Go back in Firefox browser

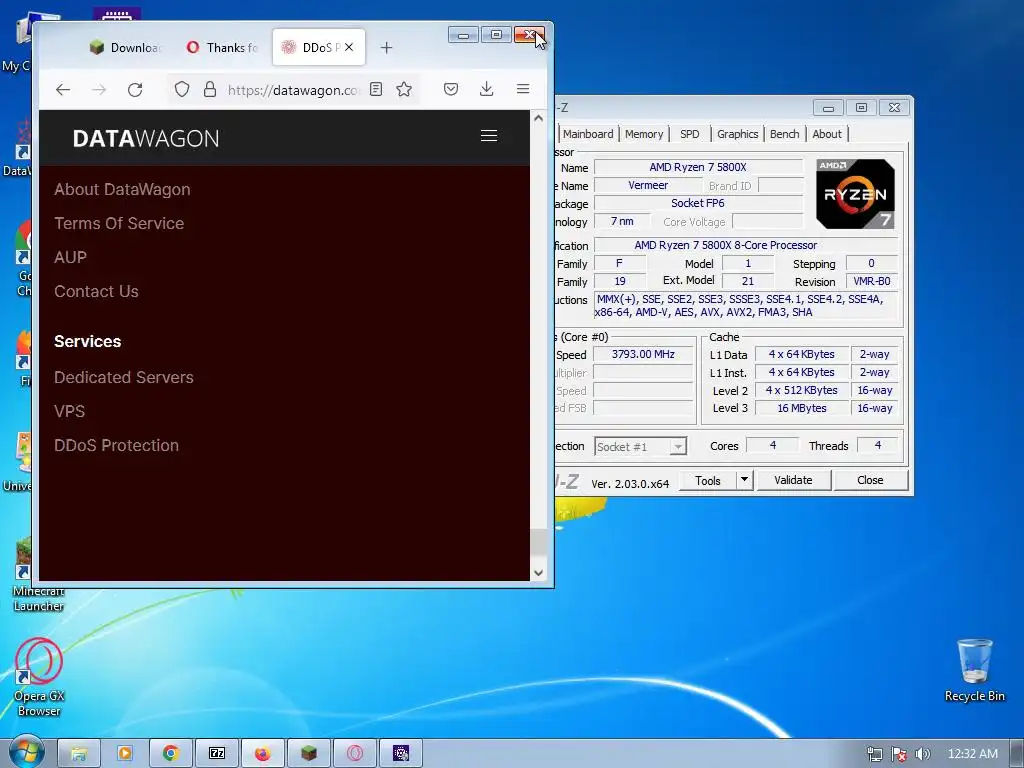pyautogui.click(x=63, y=89)
